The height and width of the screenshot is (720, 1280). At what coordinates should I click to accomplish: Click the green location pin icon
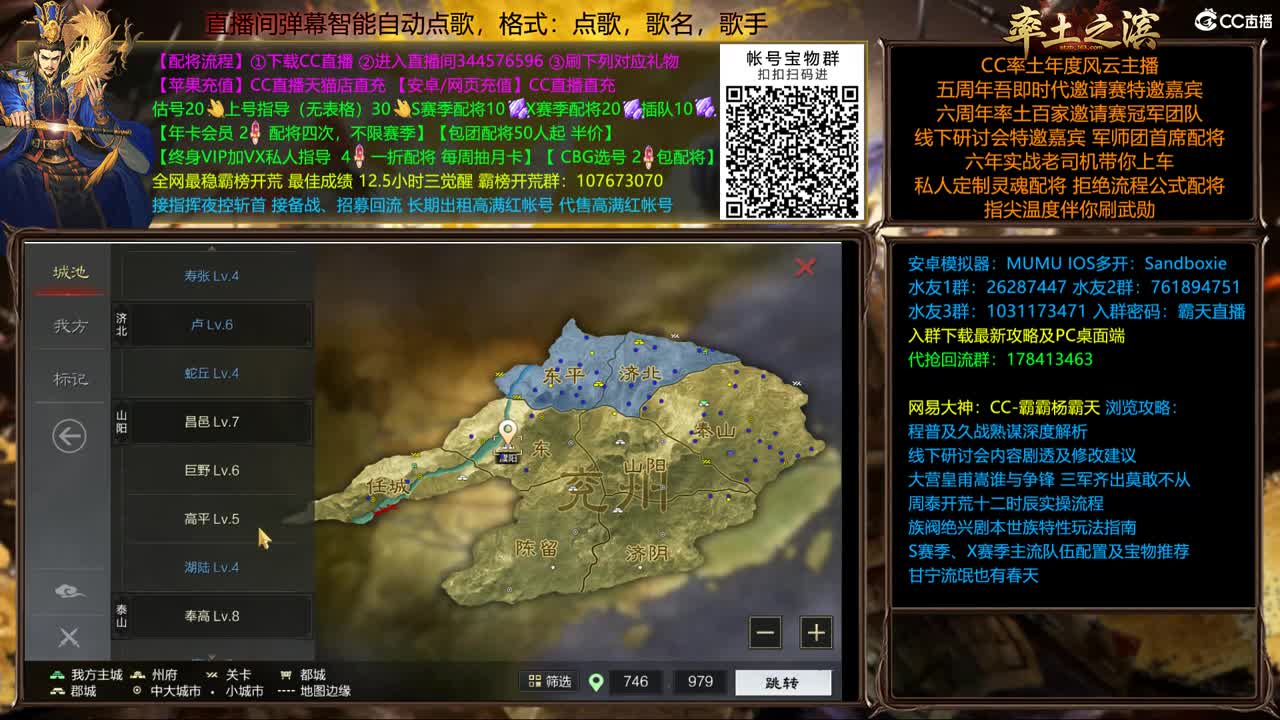[x=597, y=682]
